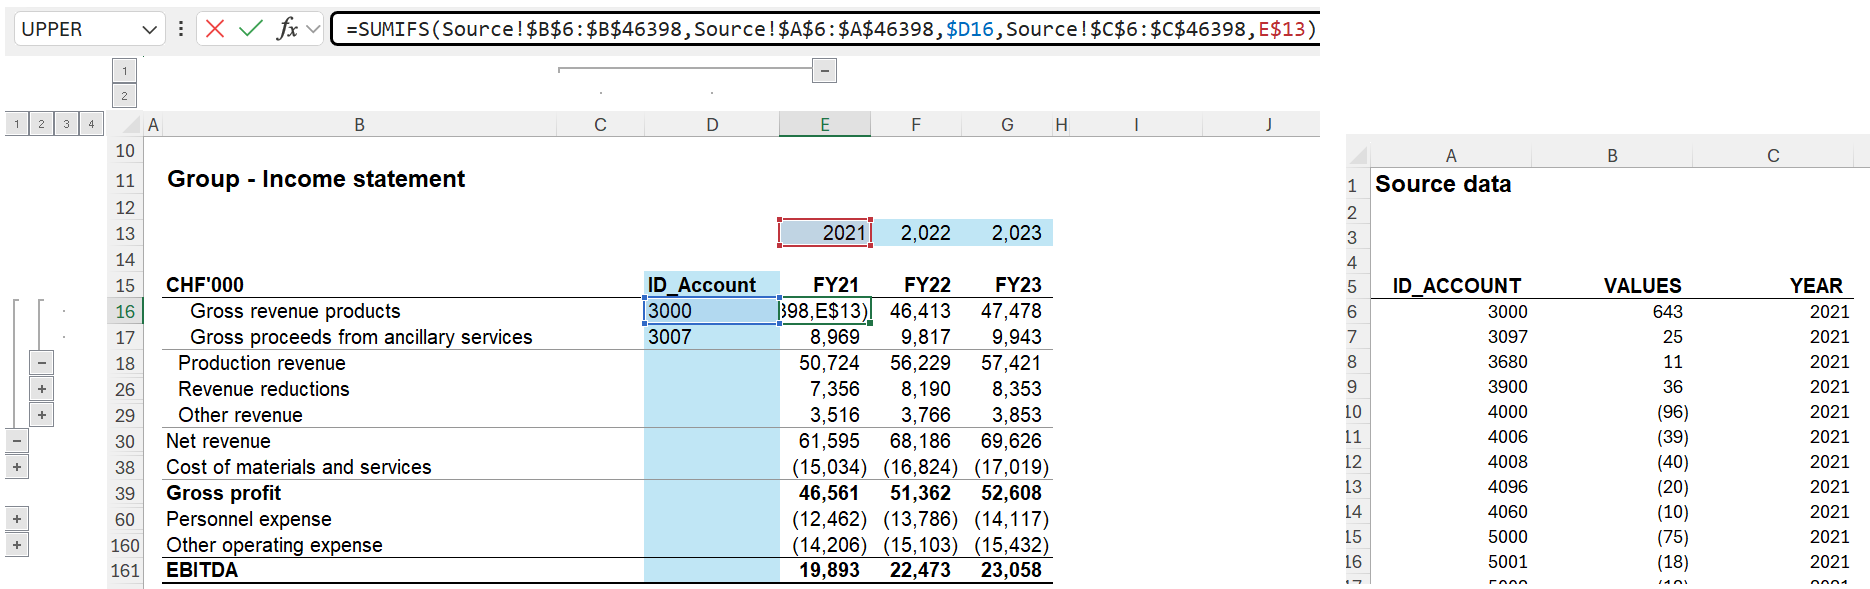Open Insert Function via the fx icon
Viewport: 1870px width, 589px height.
coord(287,29)
